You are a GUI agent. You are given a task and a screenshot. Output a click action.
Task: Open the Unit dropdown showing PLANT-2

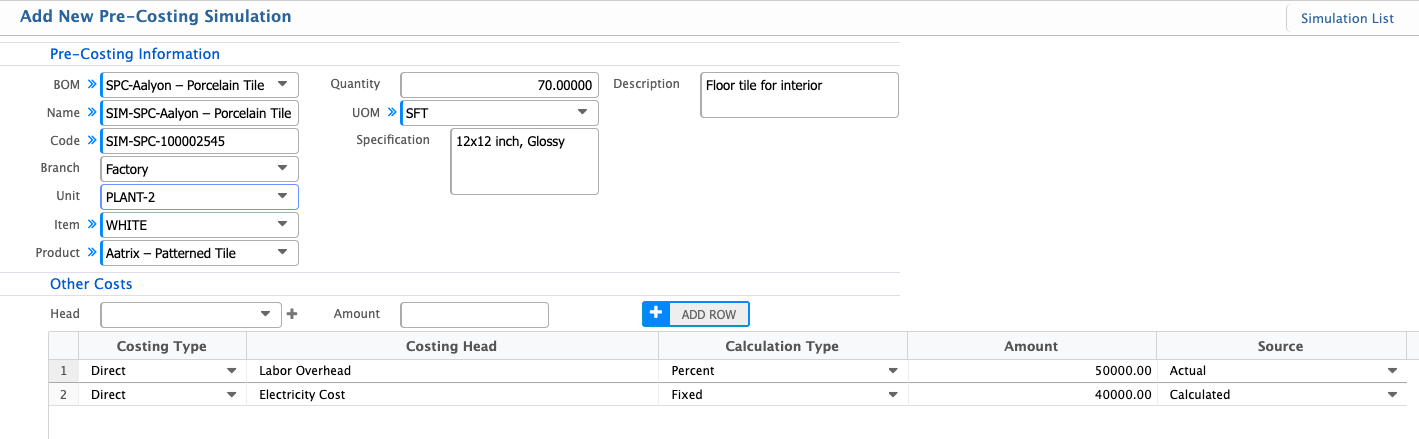point(282,197)
